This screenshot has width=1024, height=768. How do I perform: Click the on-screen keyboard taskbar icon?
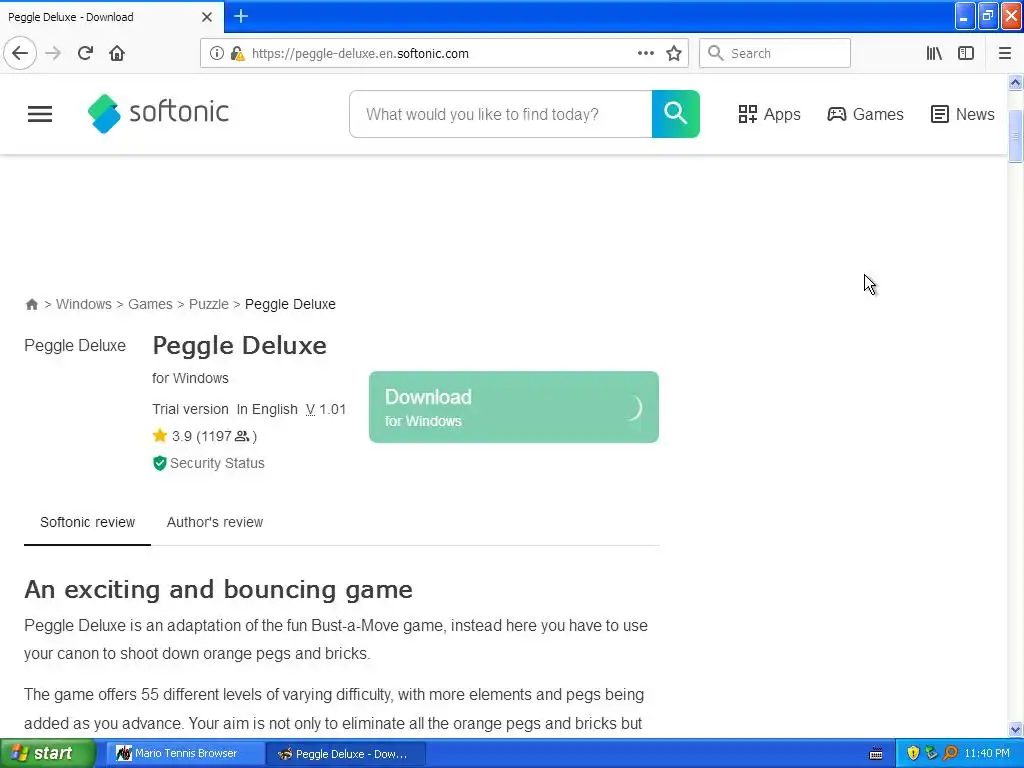(876, 754)
